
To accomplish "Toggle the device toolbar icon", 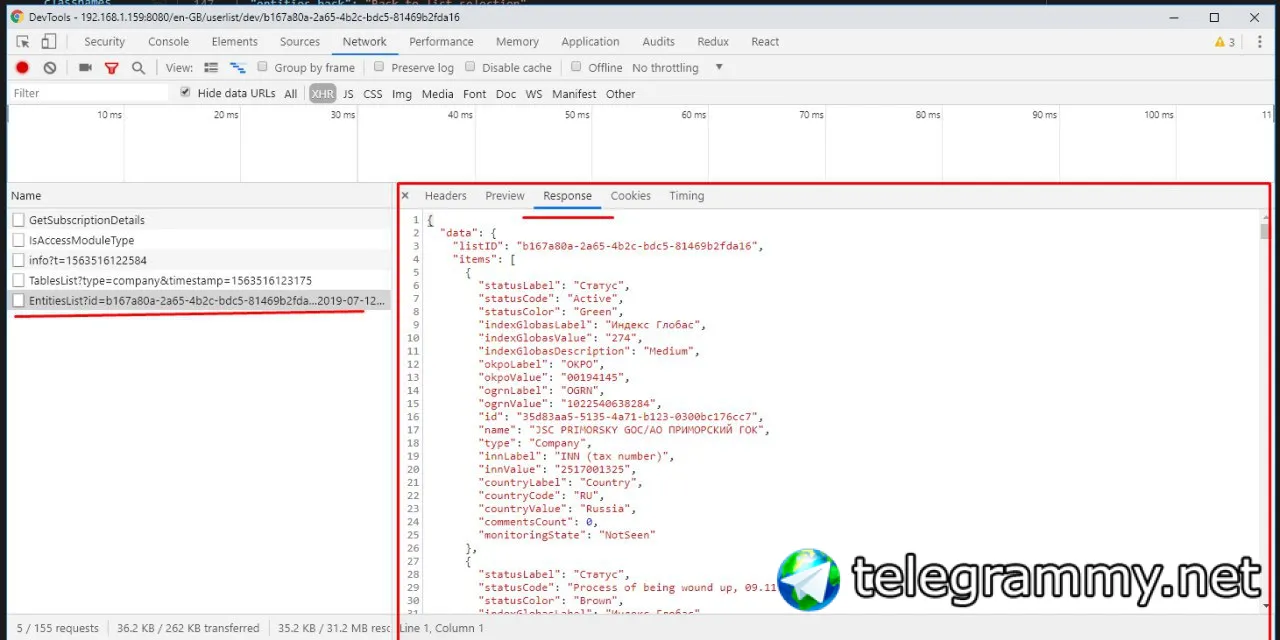I will click(49, 42).
